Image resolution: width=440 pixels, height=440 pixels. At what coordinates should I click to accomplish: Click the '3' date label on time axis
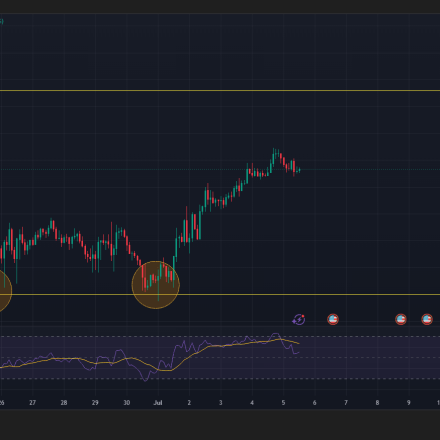pos(220,403)
